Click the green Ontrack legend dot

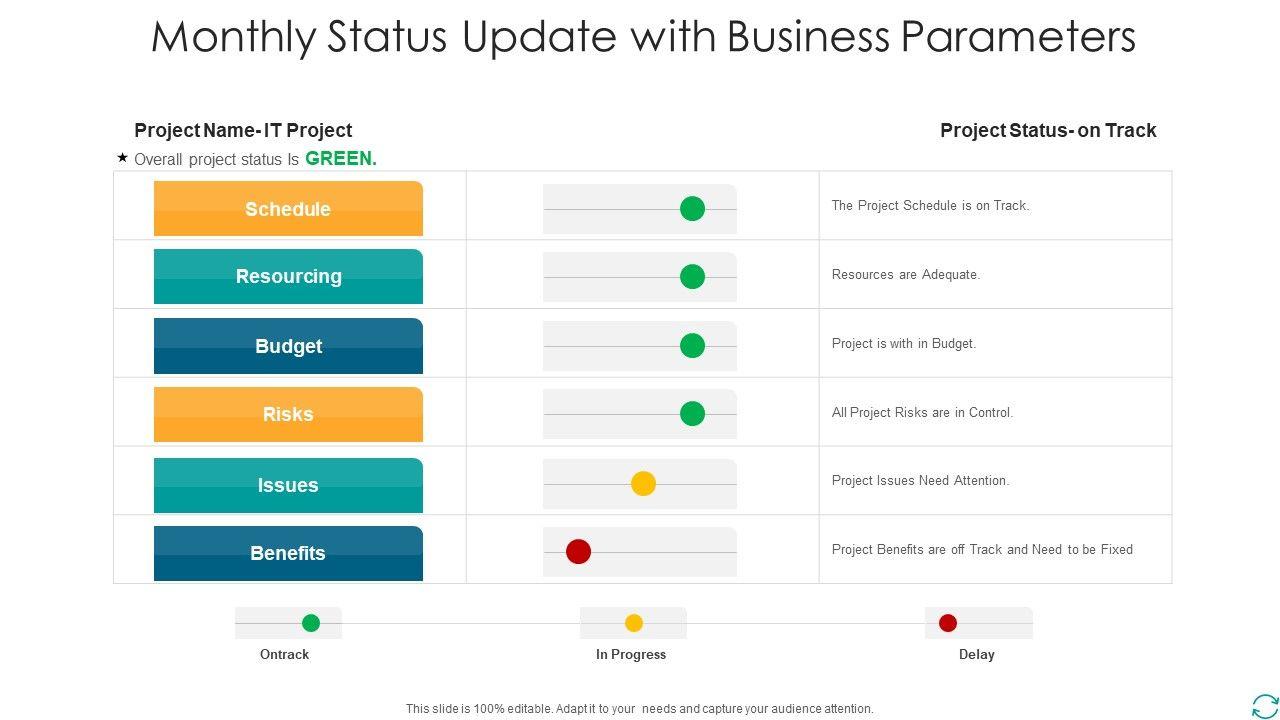(x=311, y=623)
